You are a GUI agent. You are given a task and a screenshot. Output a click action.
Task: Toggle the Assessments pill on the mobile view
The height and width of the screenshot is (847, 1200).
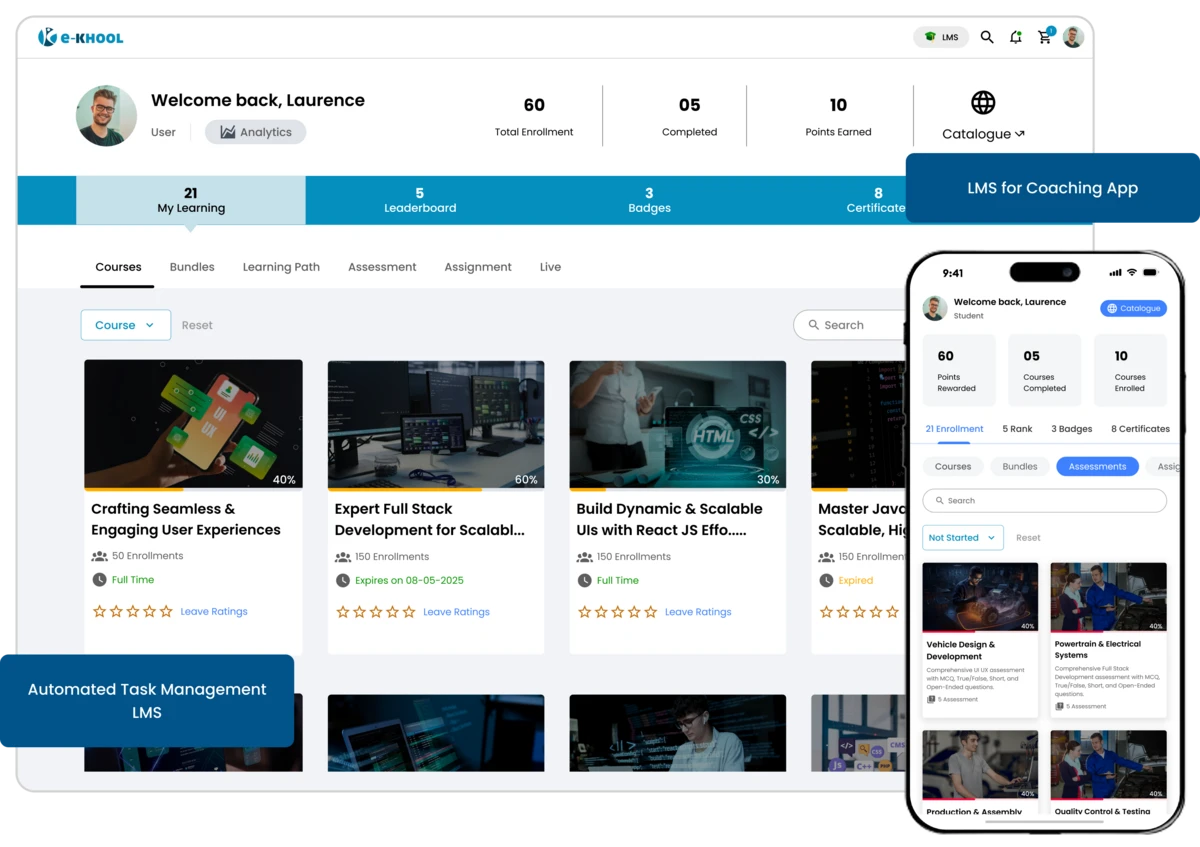[x=1097, y=466]
